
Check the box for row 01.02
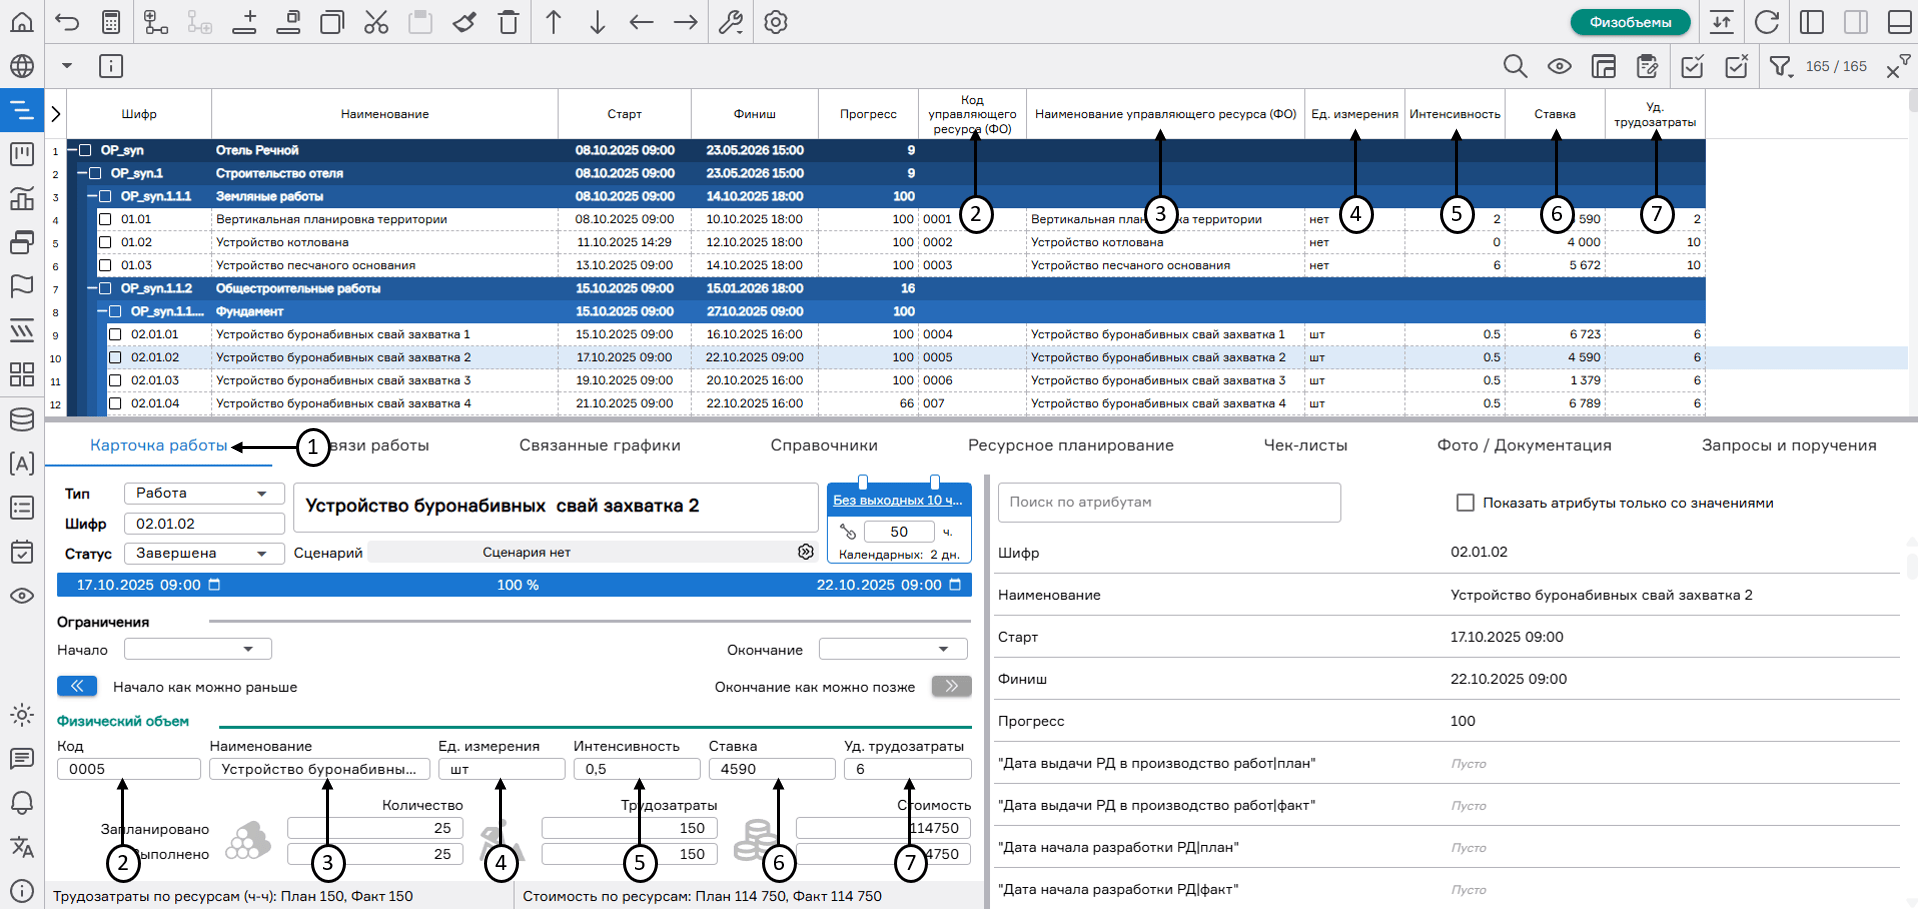[x=105, y=242]
